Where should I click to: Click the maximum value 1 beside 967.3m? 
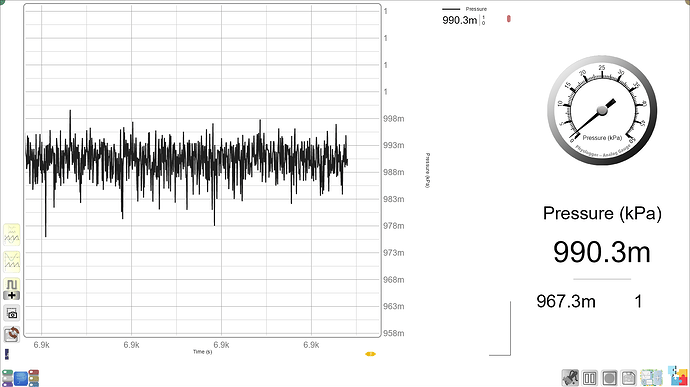[x=638, y=302]
